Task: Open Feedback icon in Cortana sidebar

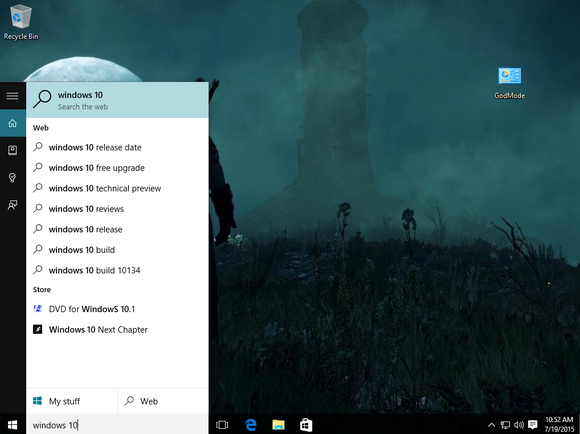Action: click(13, 205)
